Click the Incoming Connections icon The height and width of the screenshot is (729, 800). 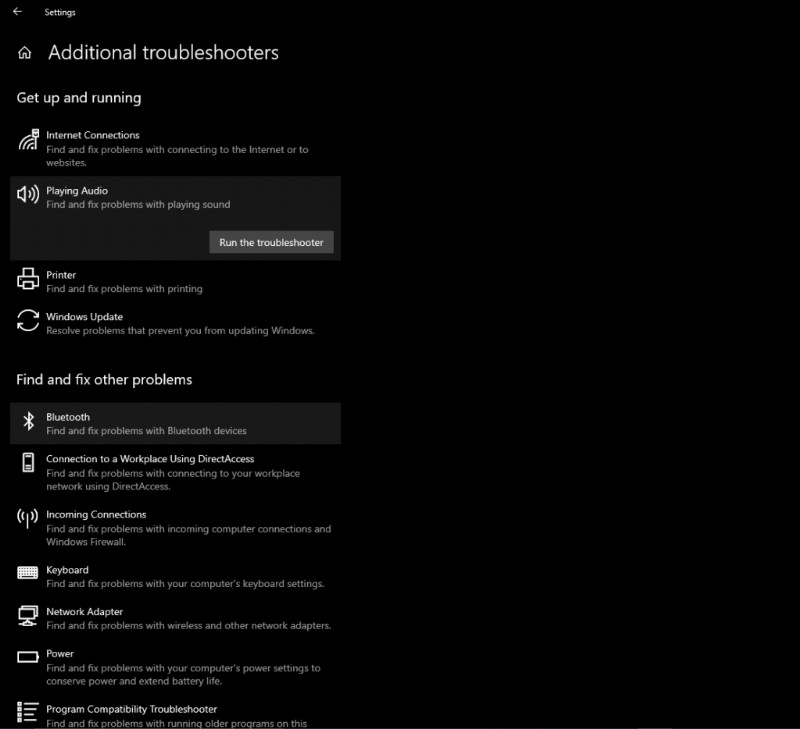point(27,520)
